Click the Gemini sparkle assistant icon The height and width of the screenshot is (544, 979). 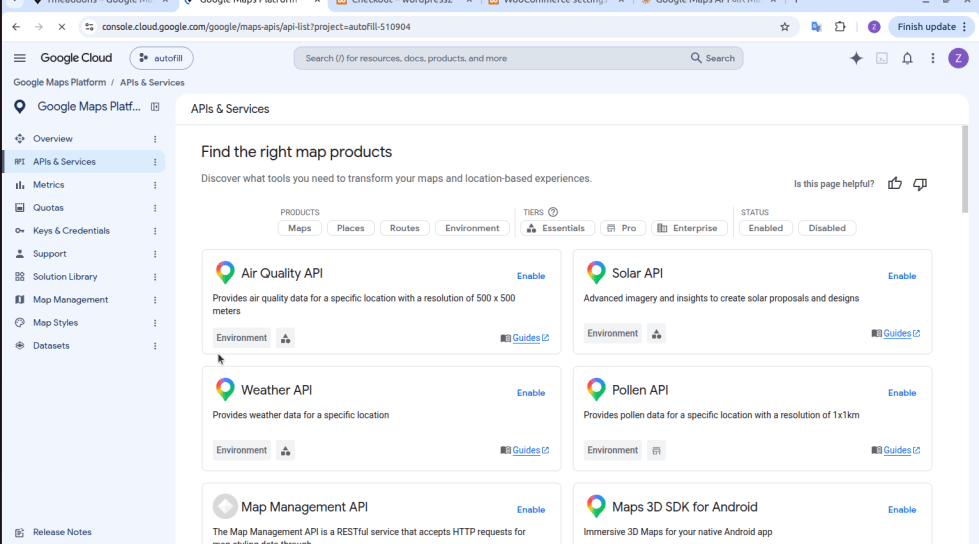click(x=856, y=58)
